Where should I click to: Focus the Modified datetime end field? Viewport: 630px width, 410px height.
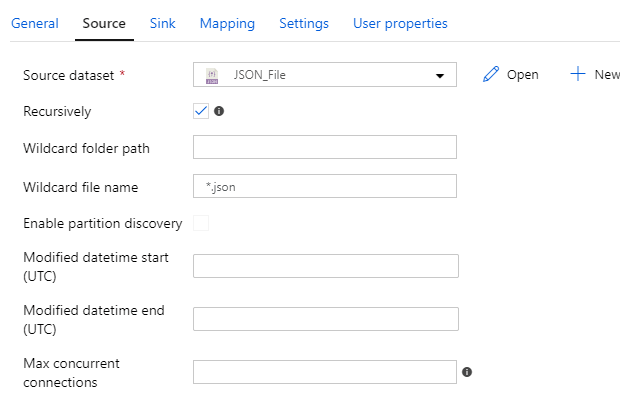point(325,319)
